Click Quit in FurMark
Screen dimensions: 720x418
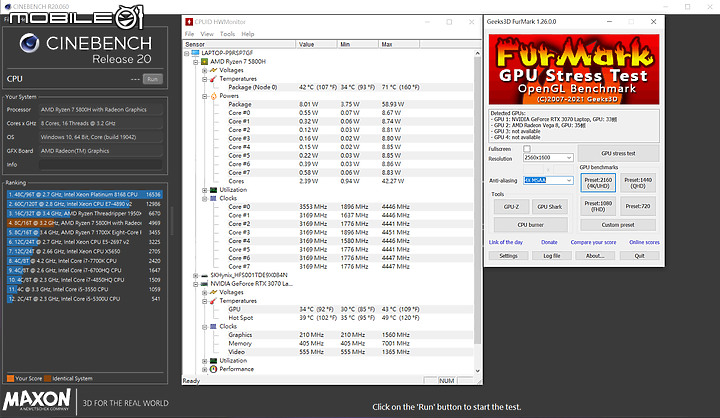click(639, 256)
